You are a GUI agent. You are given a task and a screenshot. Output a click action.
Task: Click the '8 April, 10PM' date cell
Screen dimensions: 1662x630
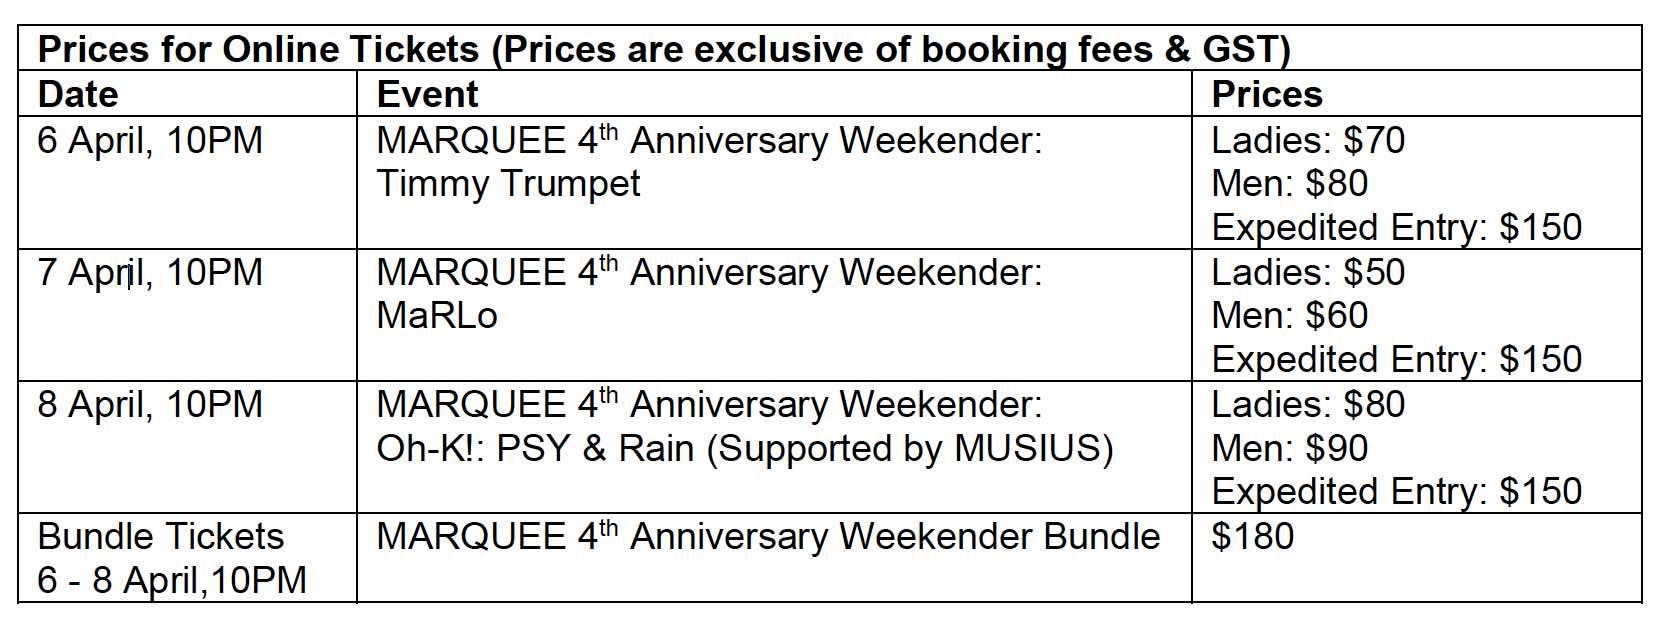(150, 405)
